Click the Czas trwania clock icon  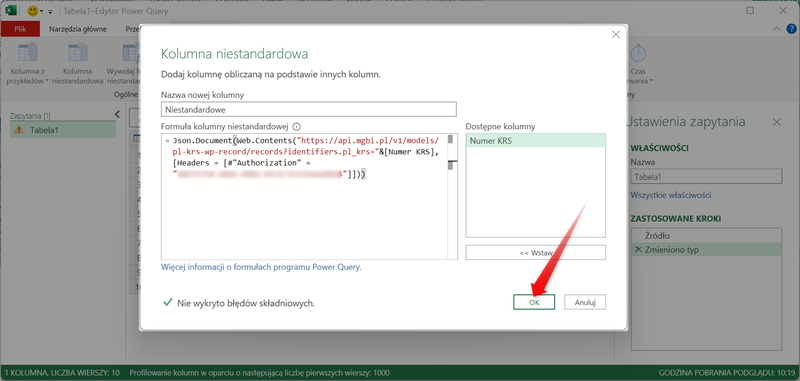638,53
